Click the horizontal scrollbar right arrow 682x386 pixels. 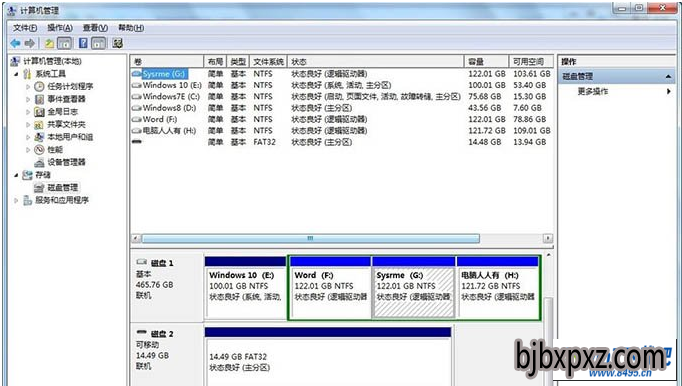tap(548, 238)
